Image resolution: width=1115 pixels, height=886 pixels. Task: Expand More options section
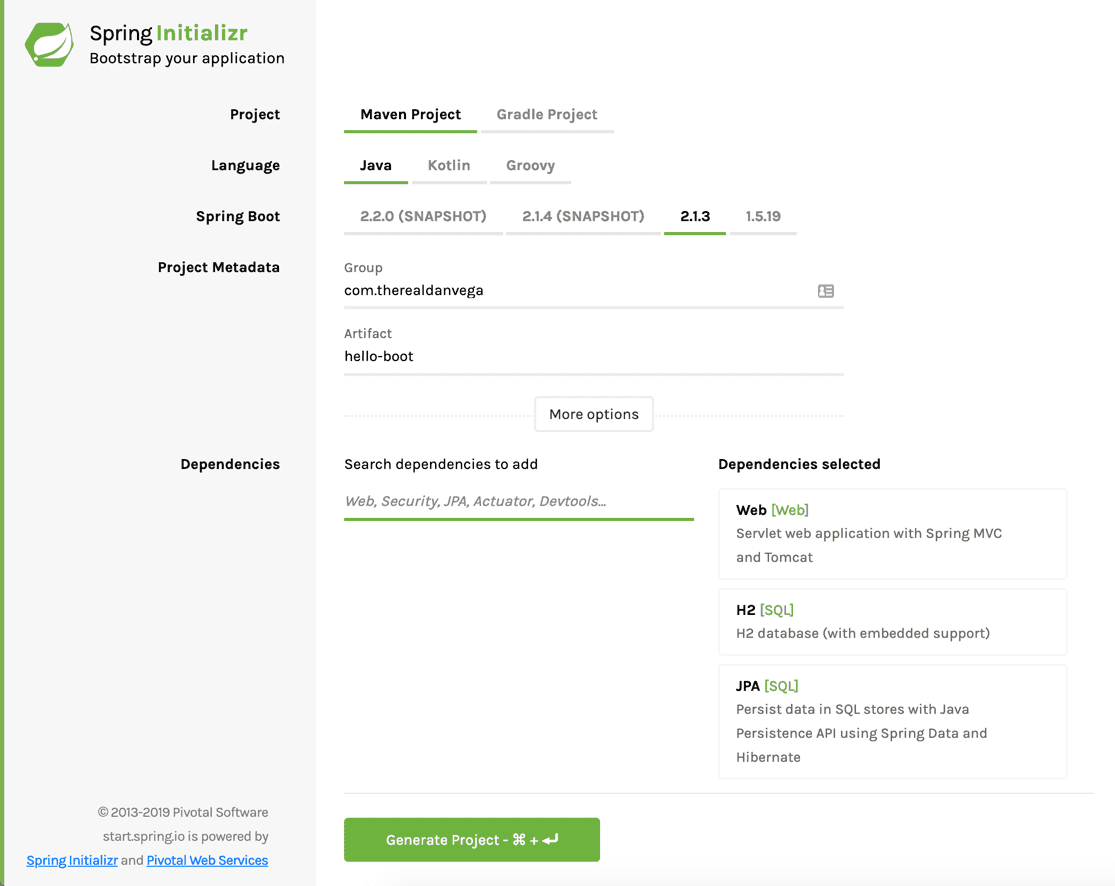(x=593, y=414)
